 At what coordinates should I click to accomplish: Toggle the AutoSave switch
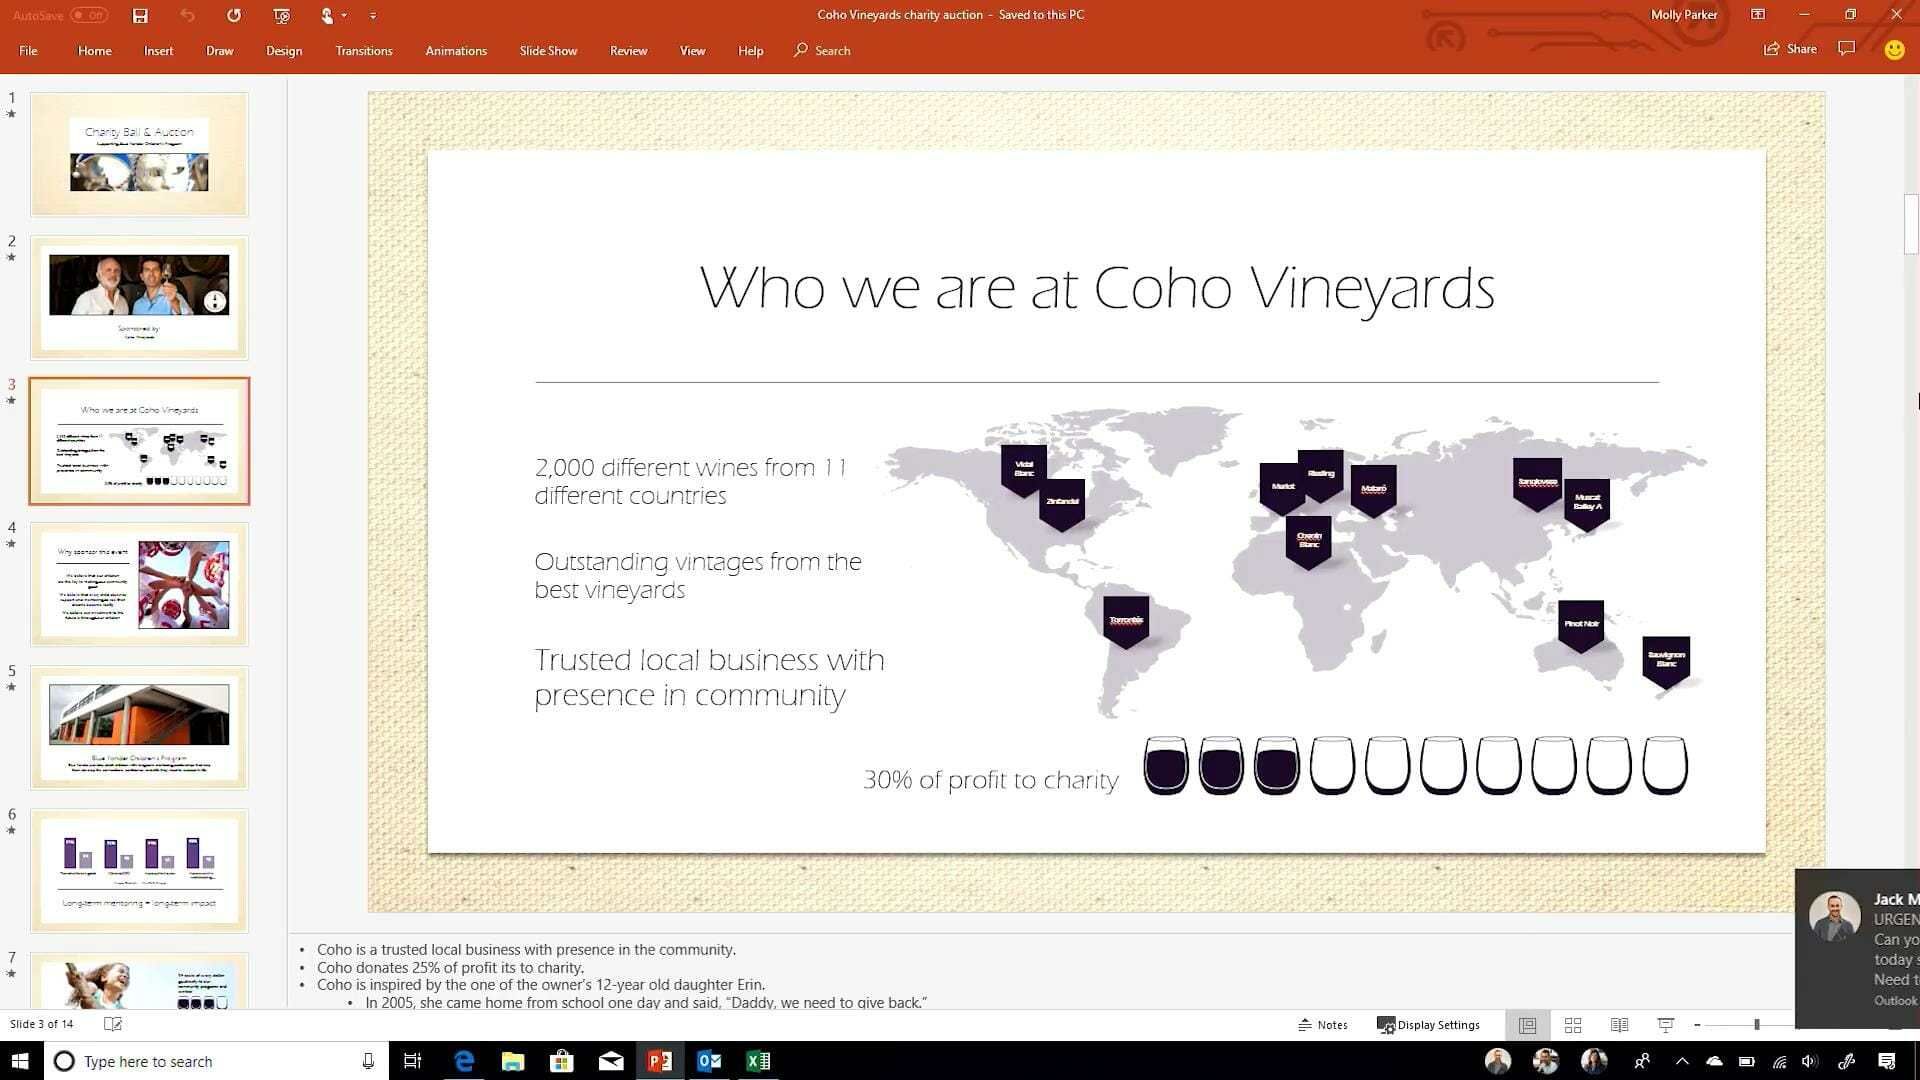pyautogui.click(x=89, y=15)
